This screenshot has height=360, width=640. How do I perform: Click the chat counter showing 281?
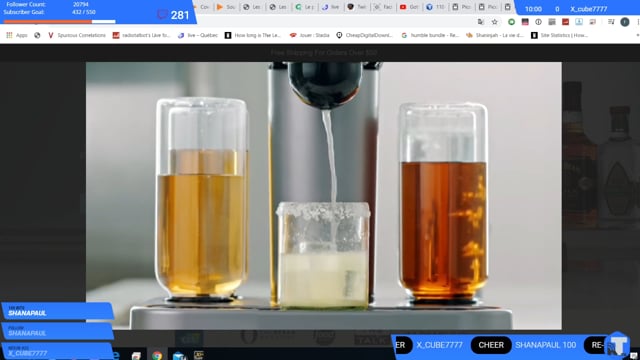pyautogui.click(x=173, y=15)
